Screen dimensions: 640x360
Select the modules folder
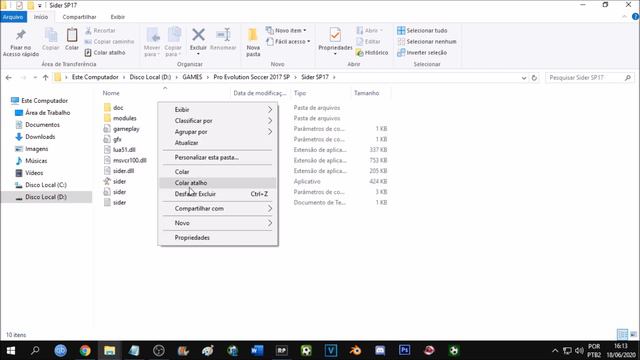coord(124,118)
